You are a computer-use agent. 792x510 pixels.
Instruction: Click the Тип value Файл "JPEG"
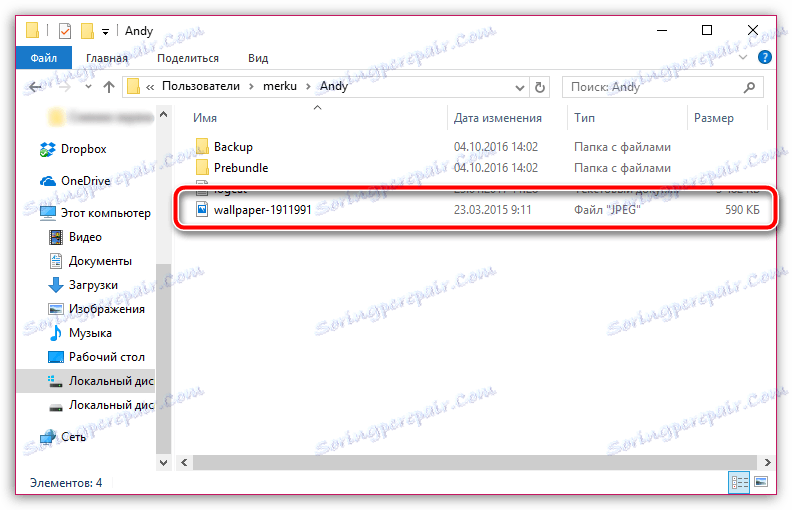[x=607, y=210]
